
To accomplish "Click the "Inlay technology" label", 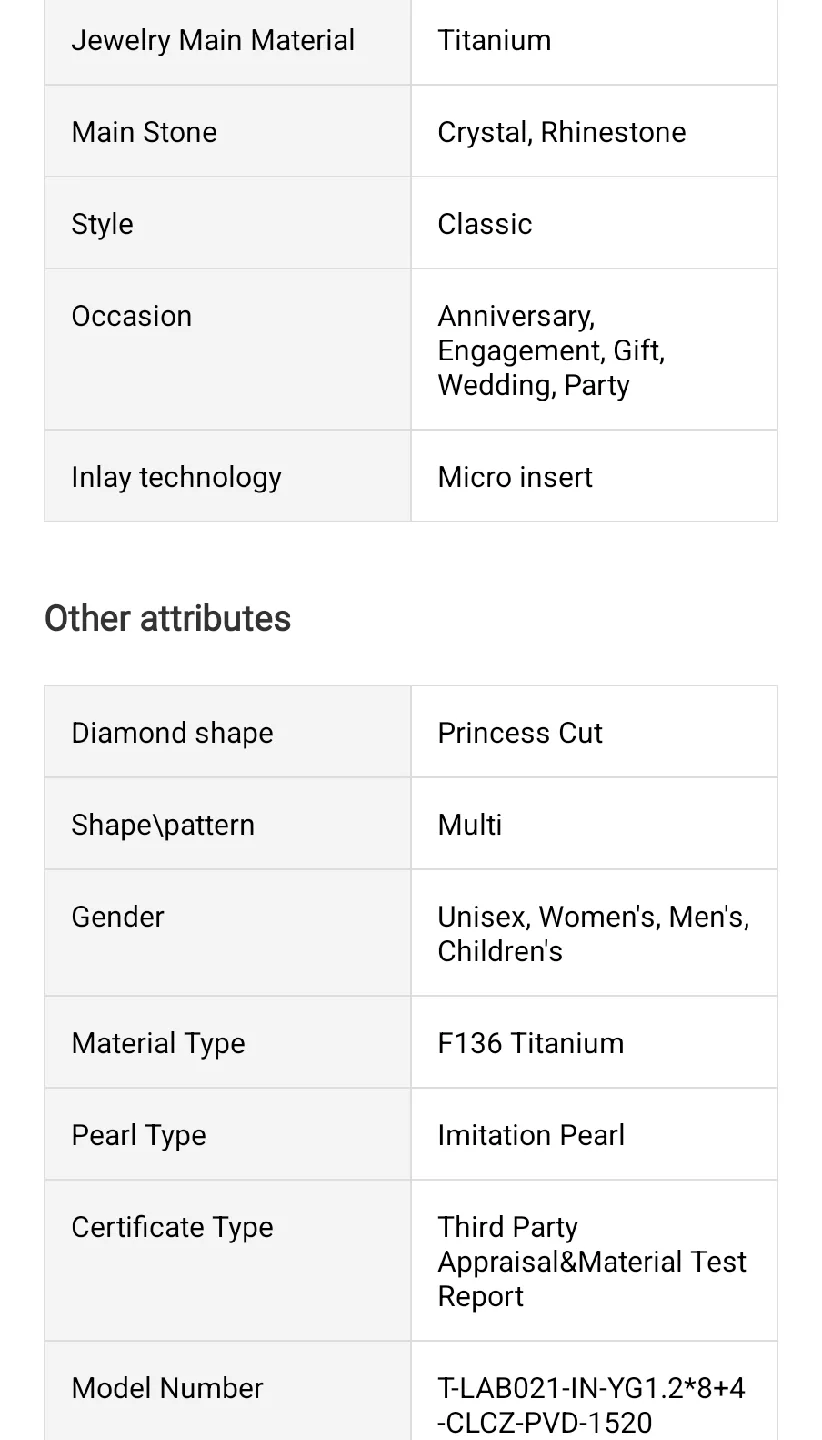I will pos(176,477).
